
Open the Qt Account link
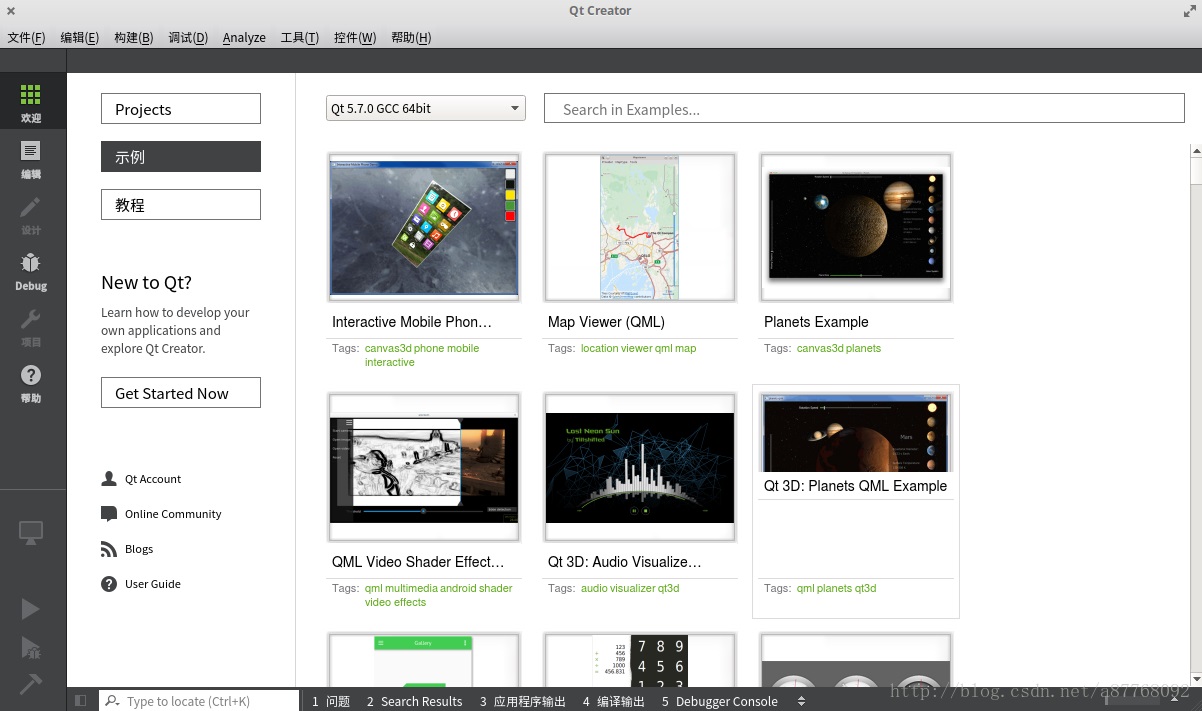(x=153, y=479)
